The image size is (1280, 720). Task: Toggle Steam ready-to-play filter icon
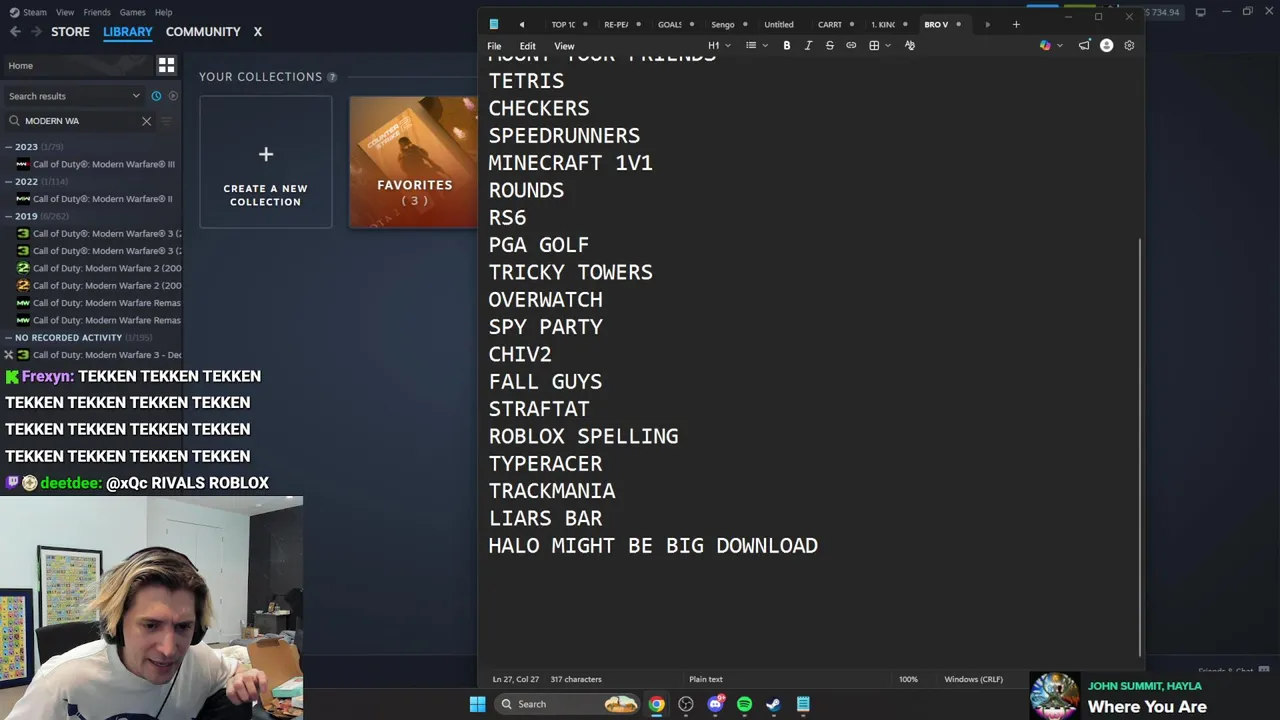[x=173, y=96]
